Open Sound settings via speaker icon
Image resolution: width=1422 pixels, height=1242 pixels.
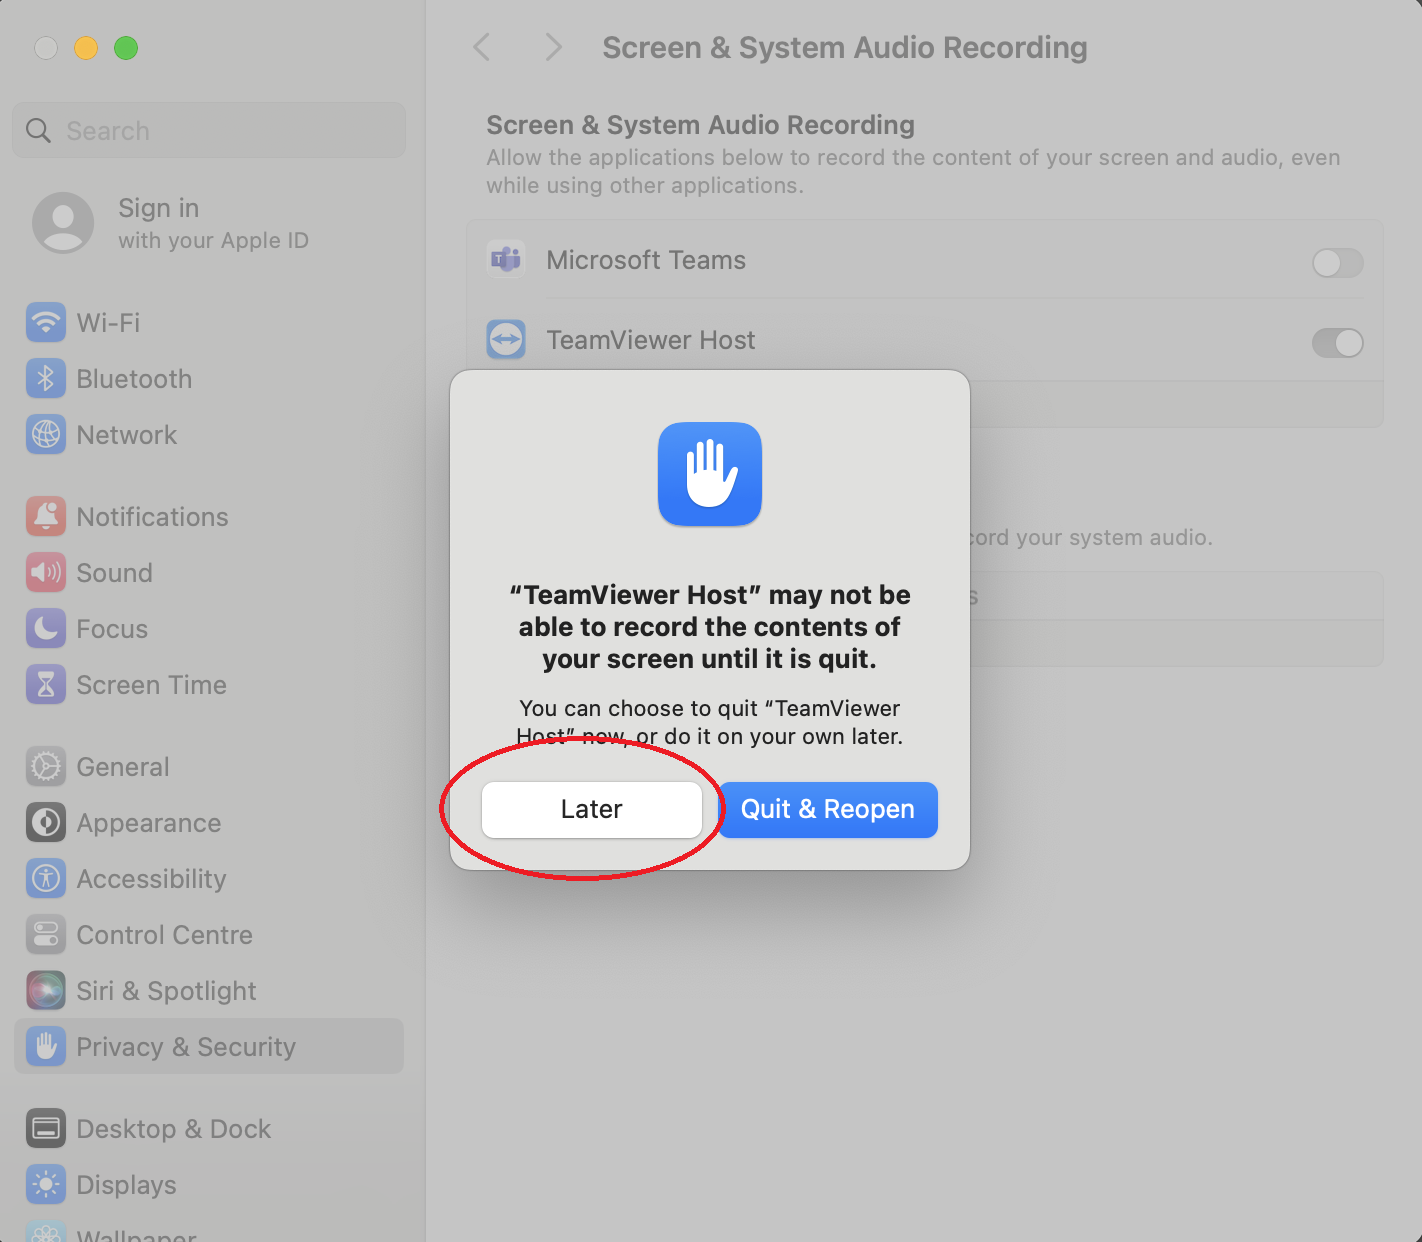[46, 572]
